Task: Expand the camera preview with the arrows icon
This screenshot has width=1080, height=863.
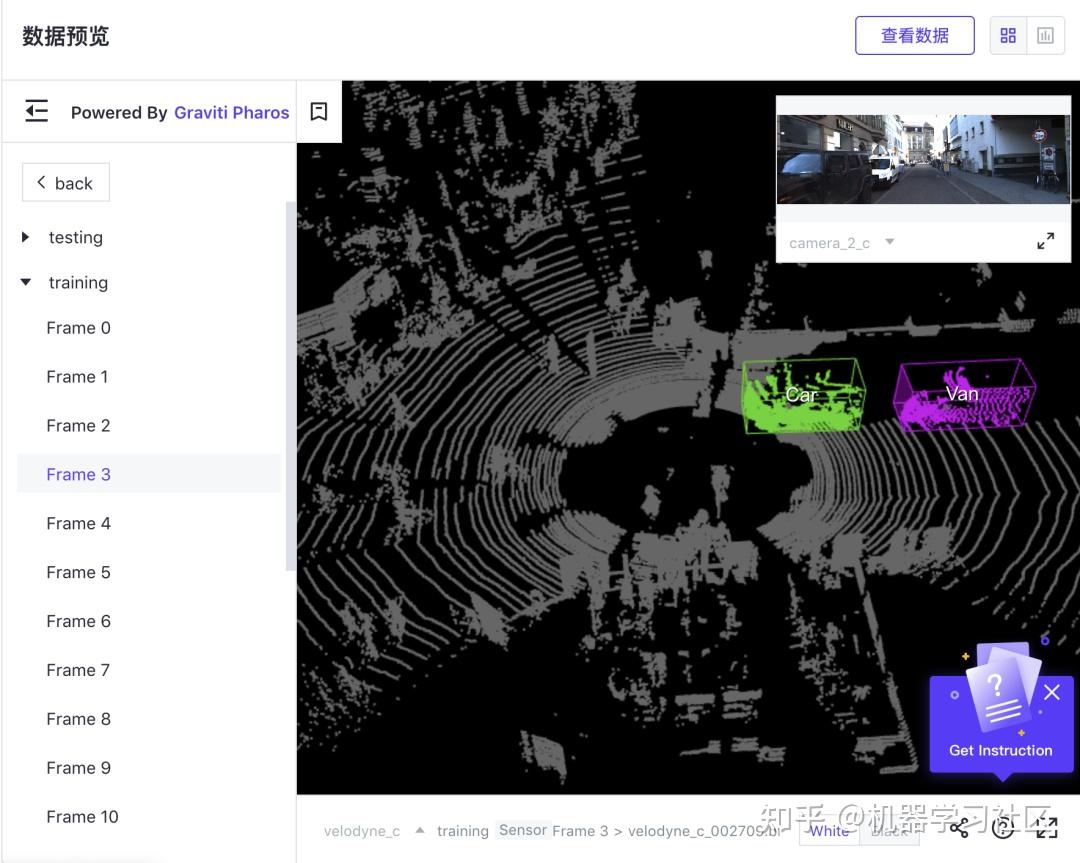Action: click(x=1045, y=241)
